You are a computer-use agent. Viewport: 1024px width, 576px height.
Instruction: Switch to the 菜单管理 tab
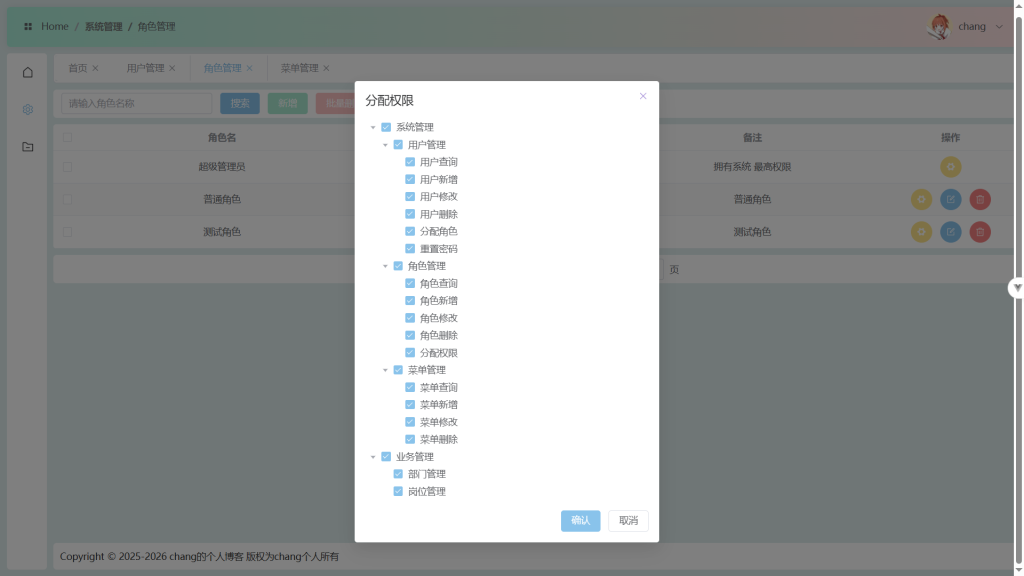(x=299, y=68)
